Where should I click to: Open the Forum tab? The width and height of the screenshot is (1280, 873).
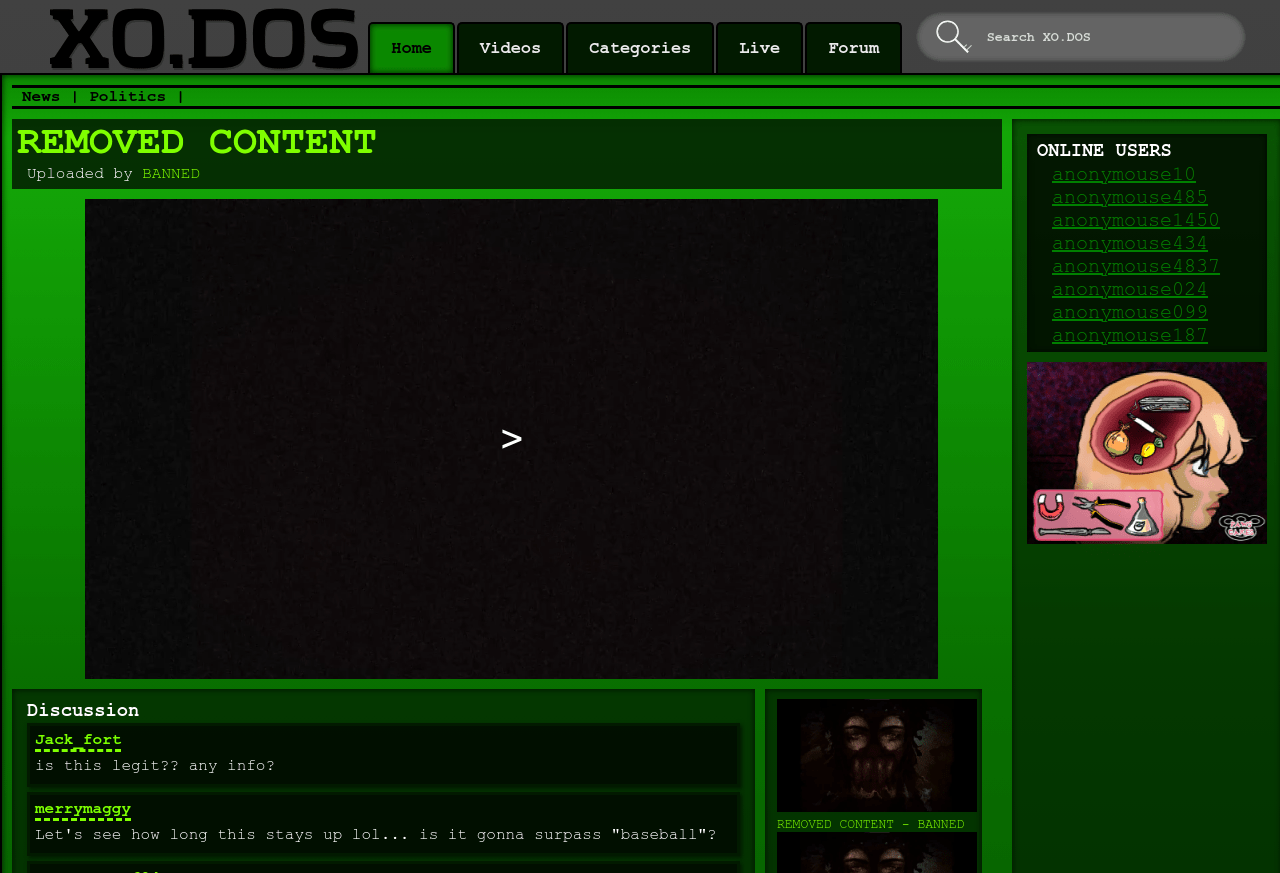853,49
